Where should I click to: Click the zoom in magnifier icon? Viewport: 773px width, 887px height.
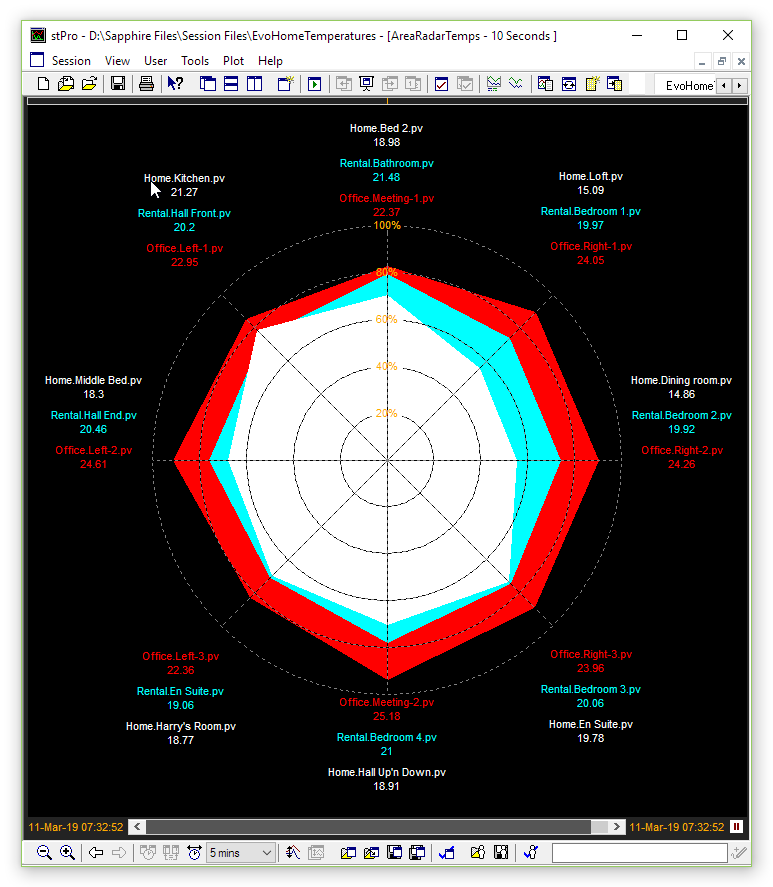coord(67,852)
